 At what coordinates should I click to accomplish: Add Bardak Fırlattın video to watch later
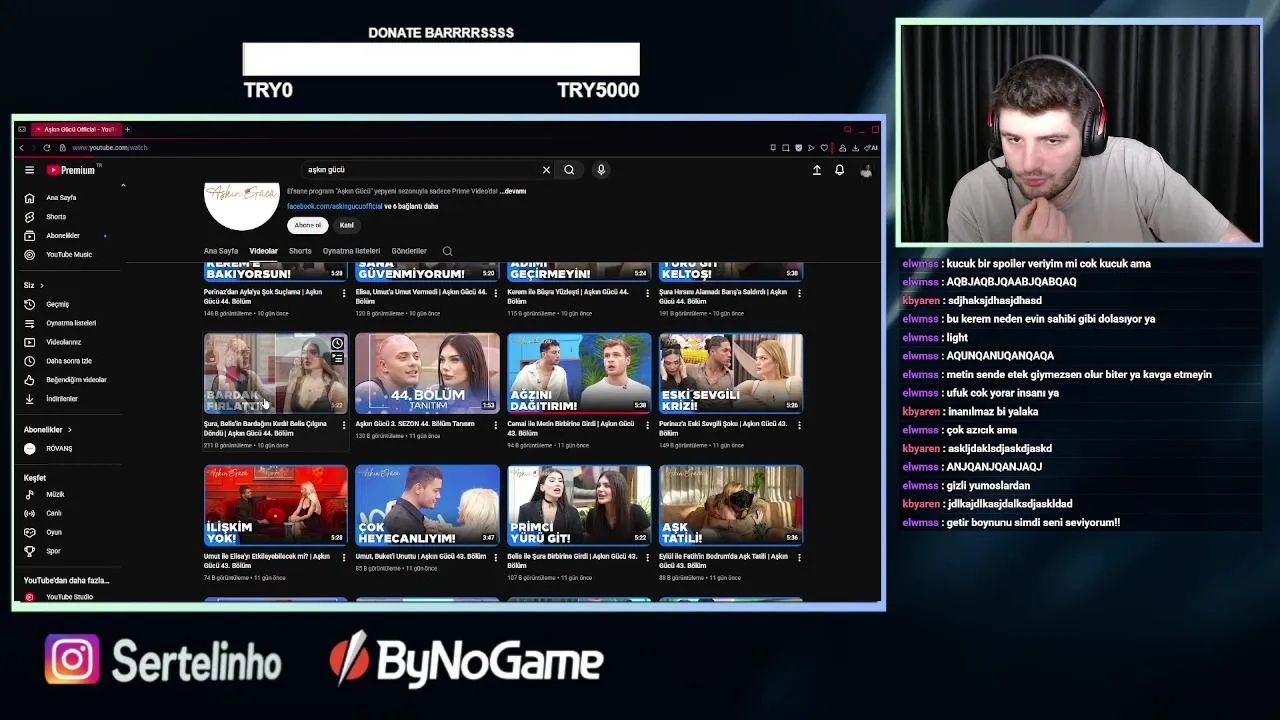337,344
